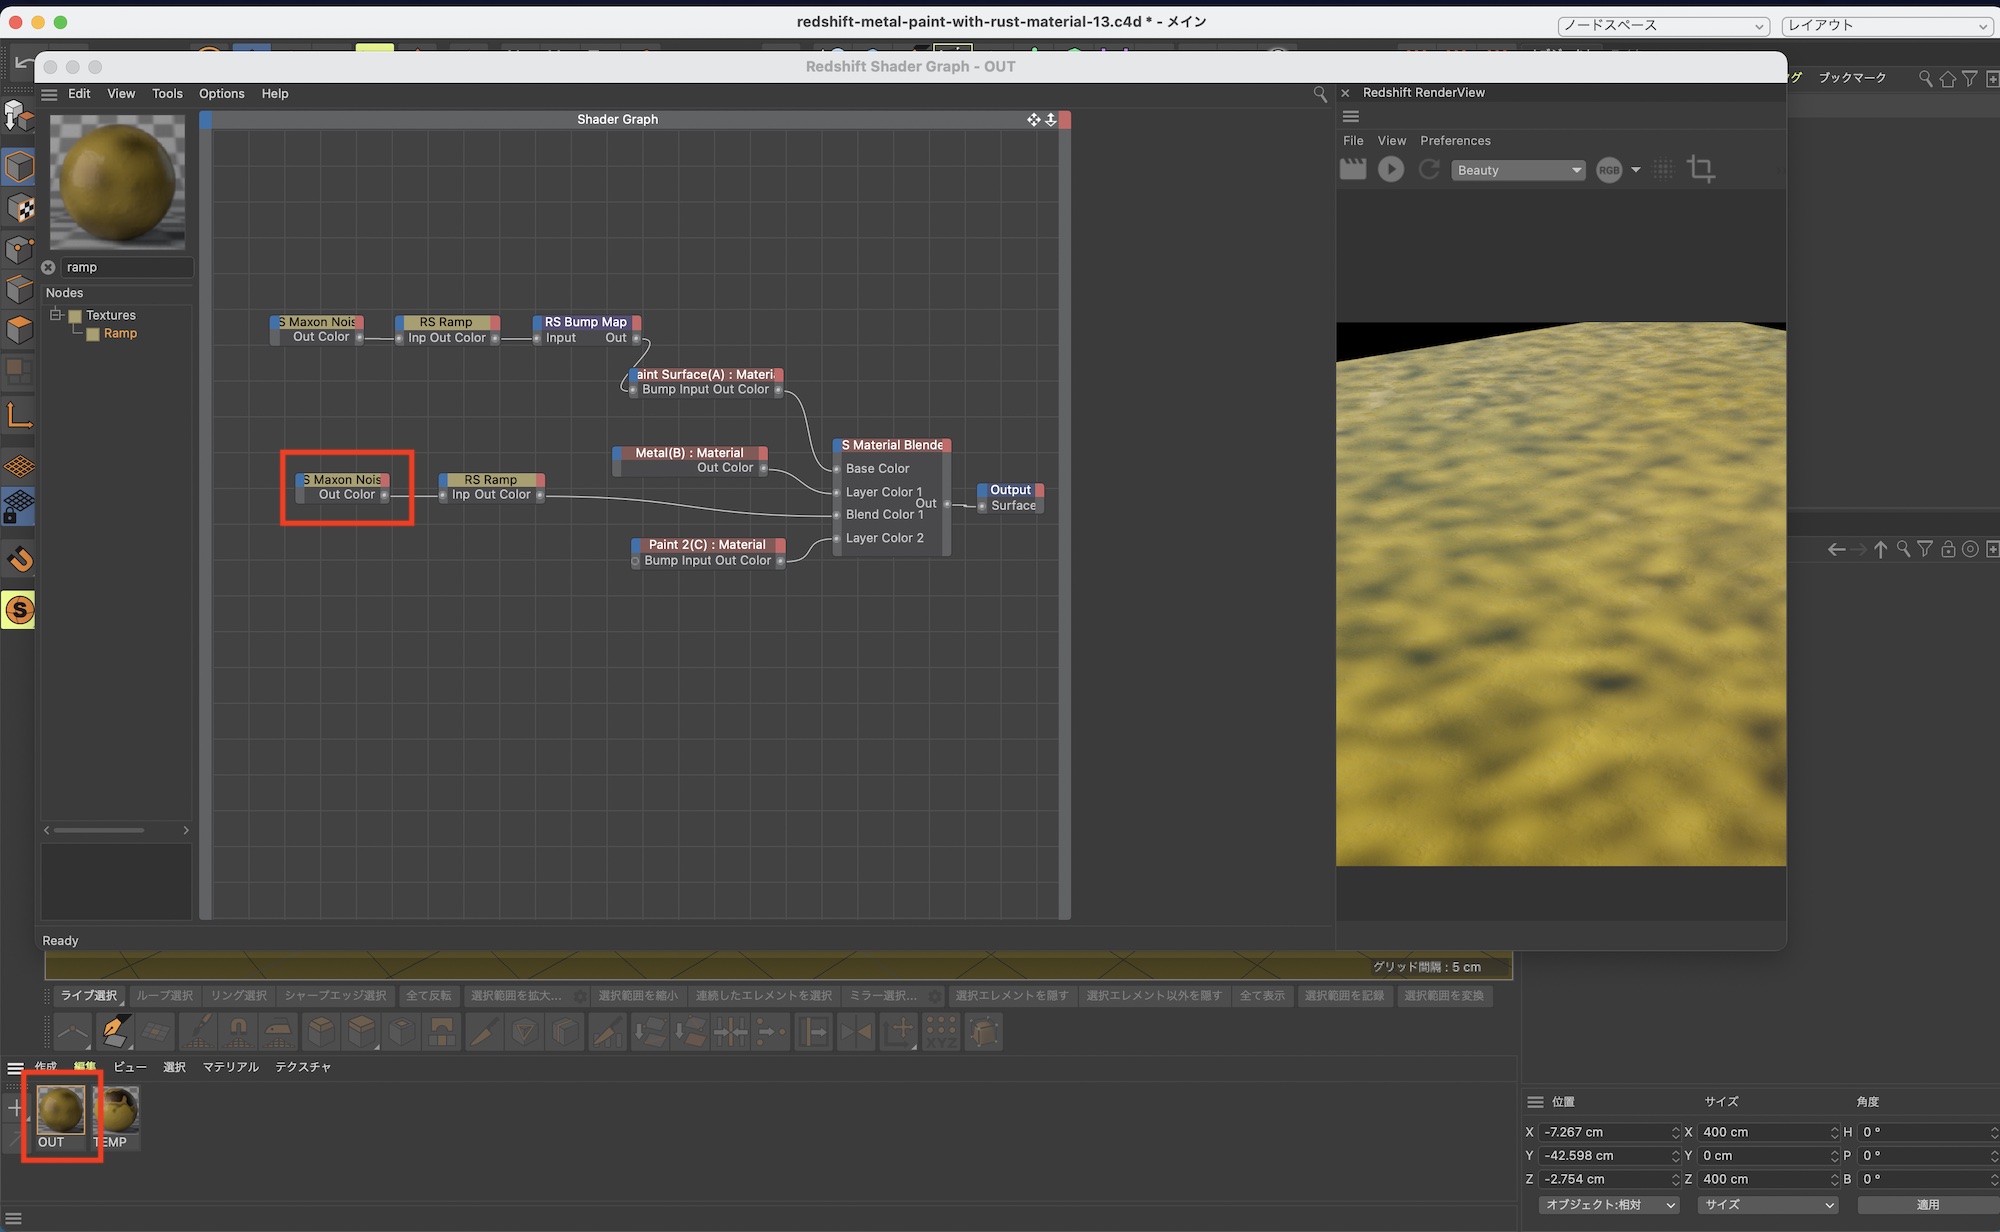
Task: Open the Tools menu in Shader Graph
Action: (167, 94)
